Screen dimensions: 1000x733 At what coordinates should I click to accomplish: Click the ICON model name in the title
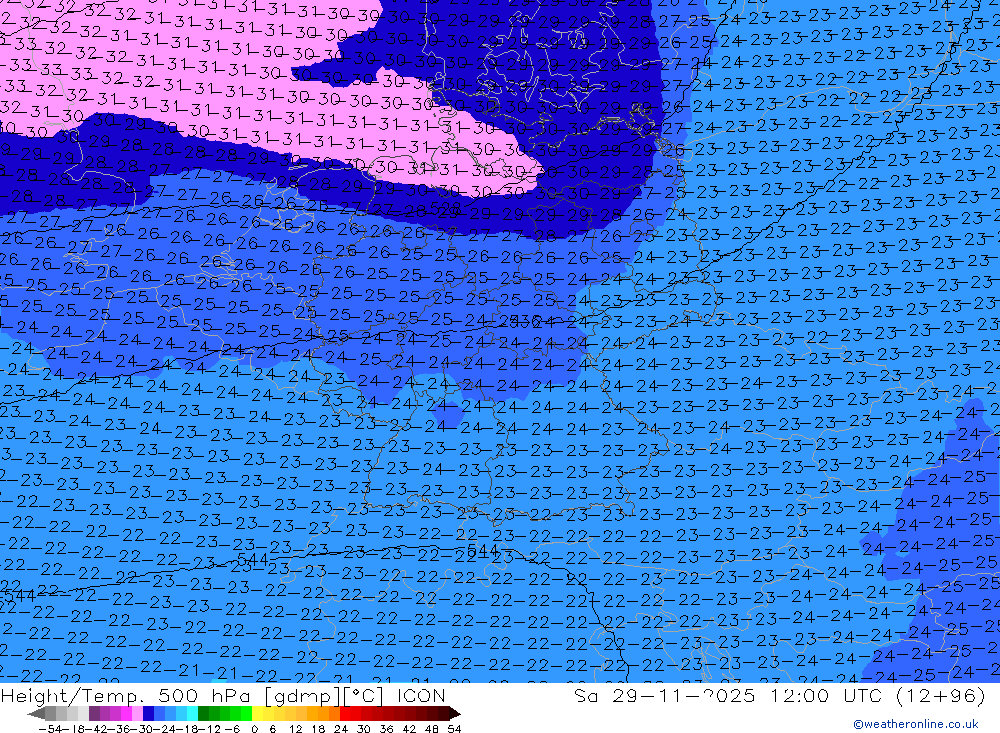coord(420,695)
